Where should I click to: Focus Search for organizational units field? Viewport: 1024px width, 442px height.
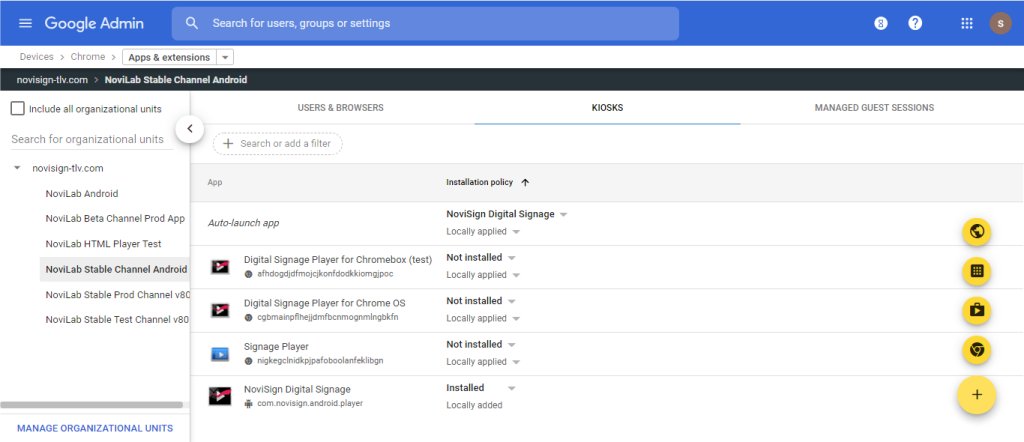[x=92, y=139]
